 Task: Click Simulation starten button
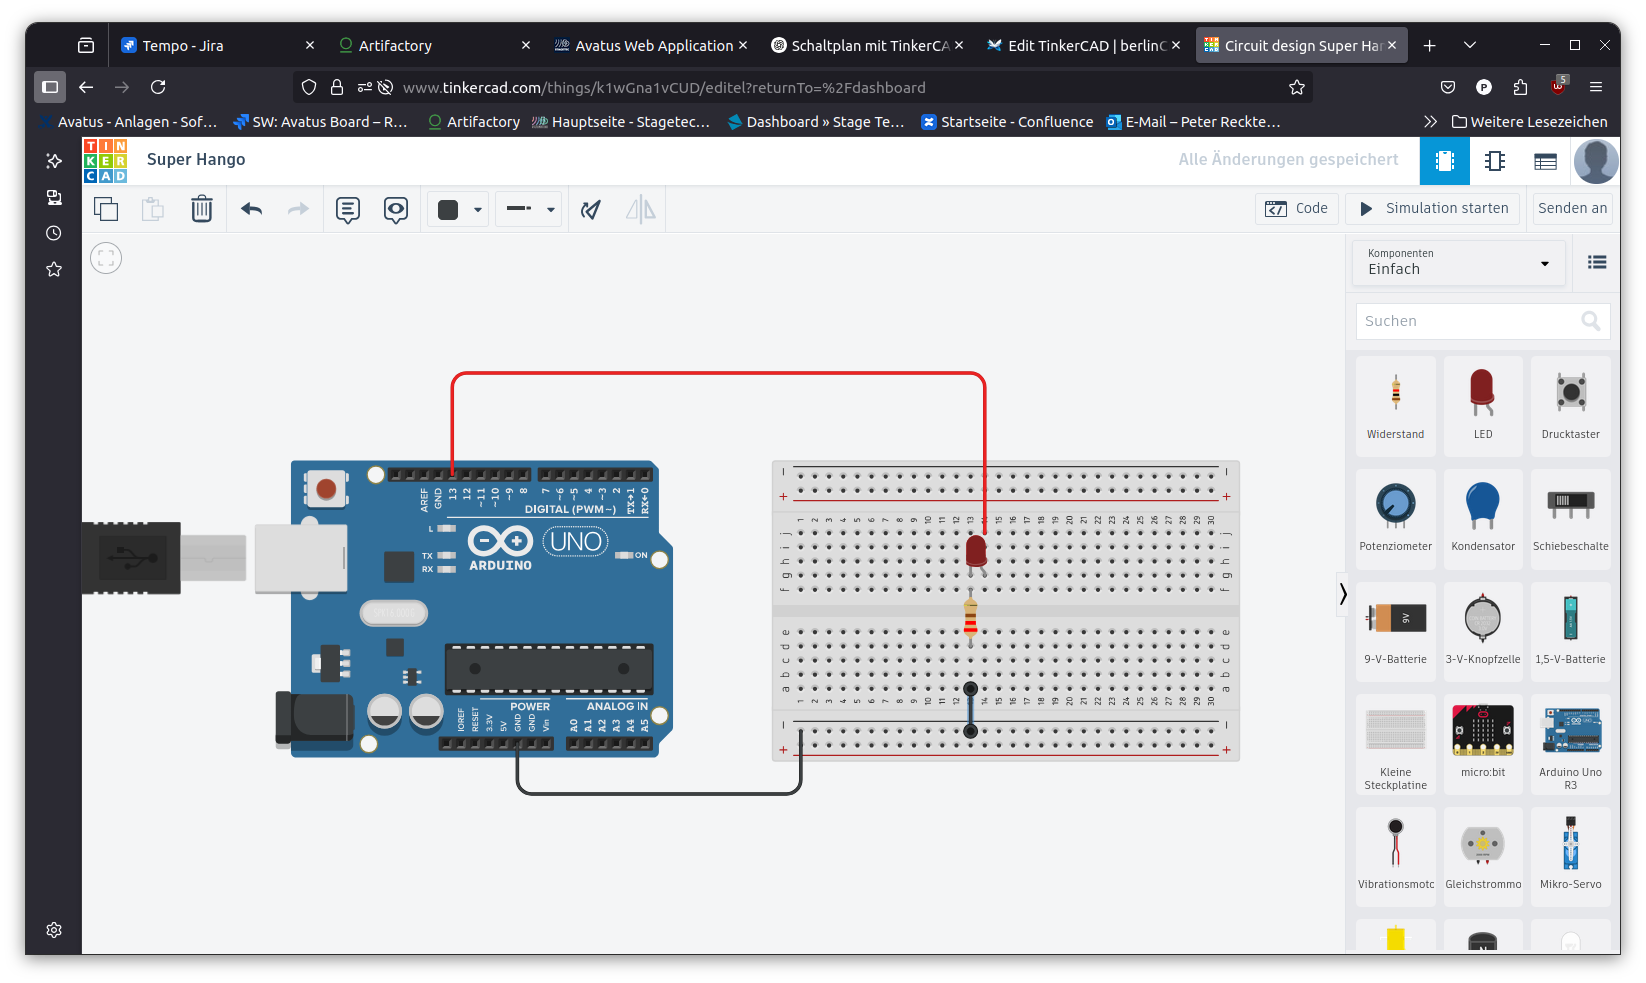(x=1433, y=208)
